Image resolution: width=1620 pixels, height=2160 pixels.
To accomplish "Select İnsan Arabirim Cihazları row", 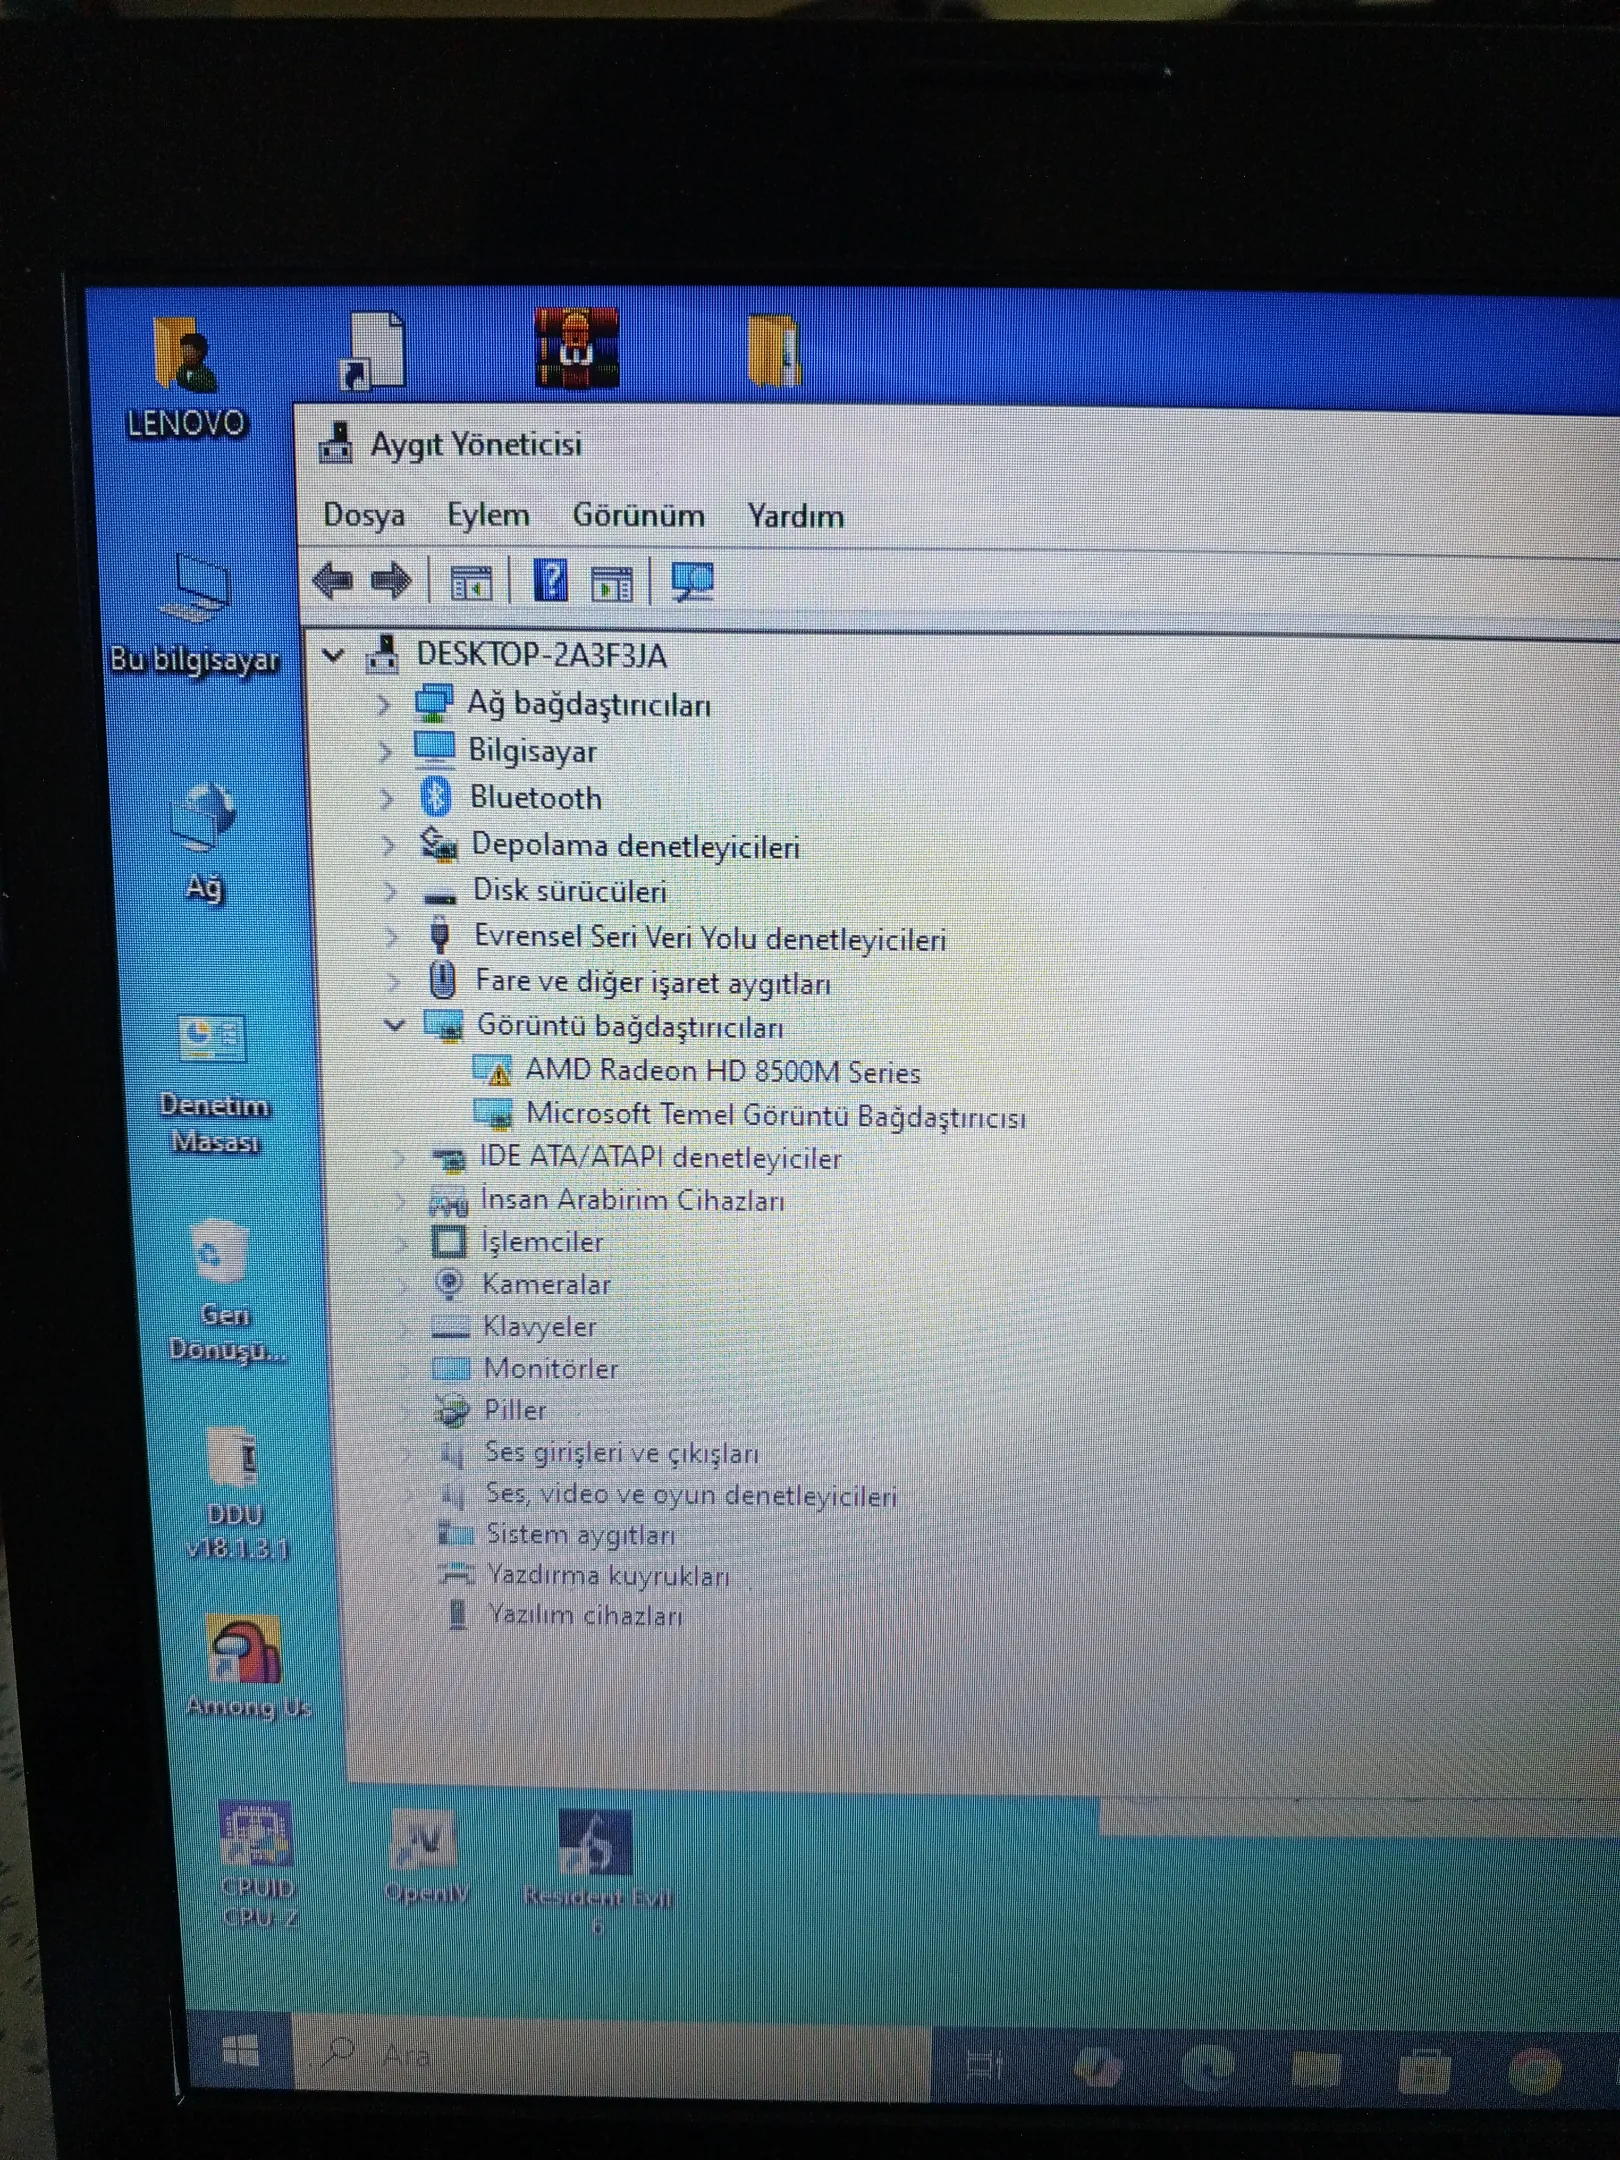I will pyautogui.click(x=633, y=1200).
